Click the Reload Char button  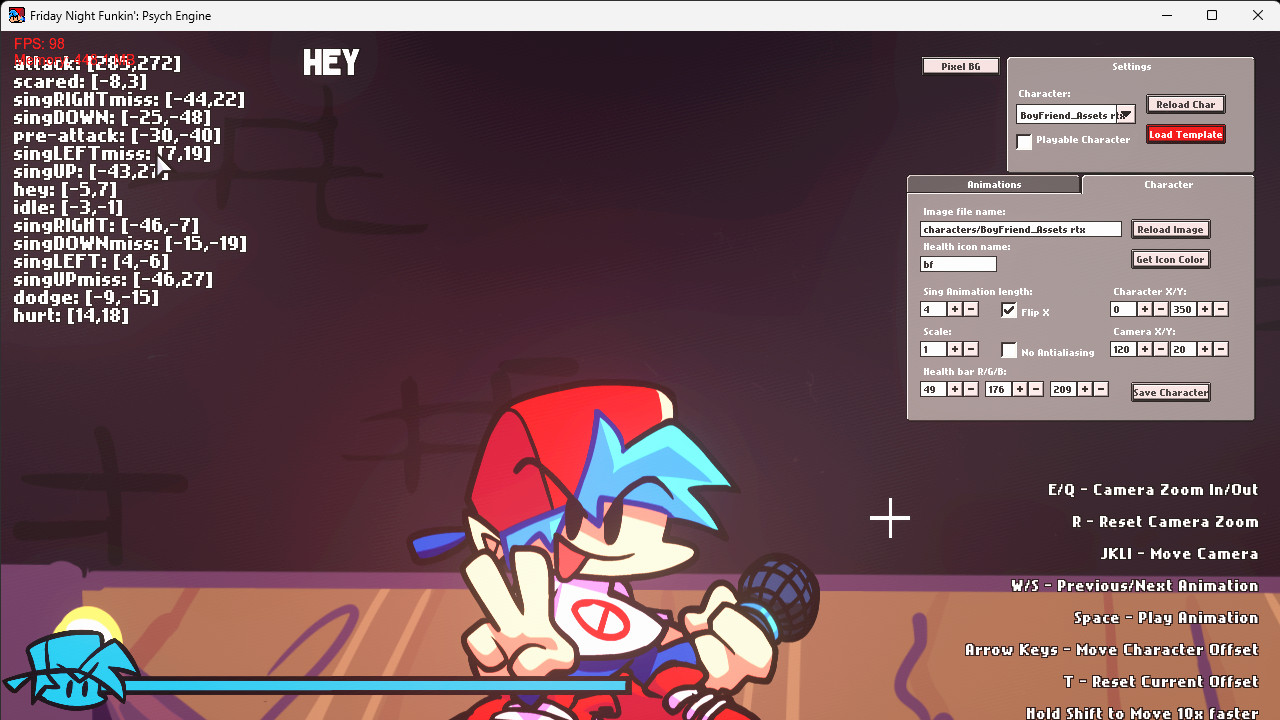click(1185, 104)
